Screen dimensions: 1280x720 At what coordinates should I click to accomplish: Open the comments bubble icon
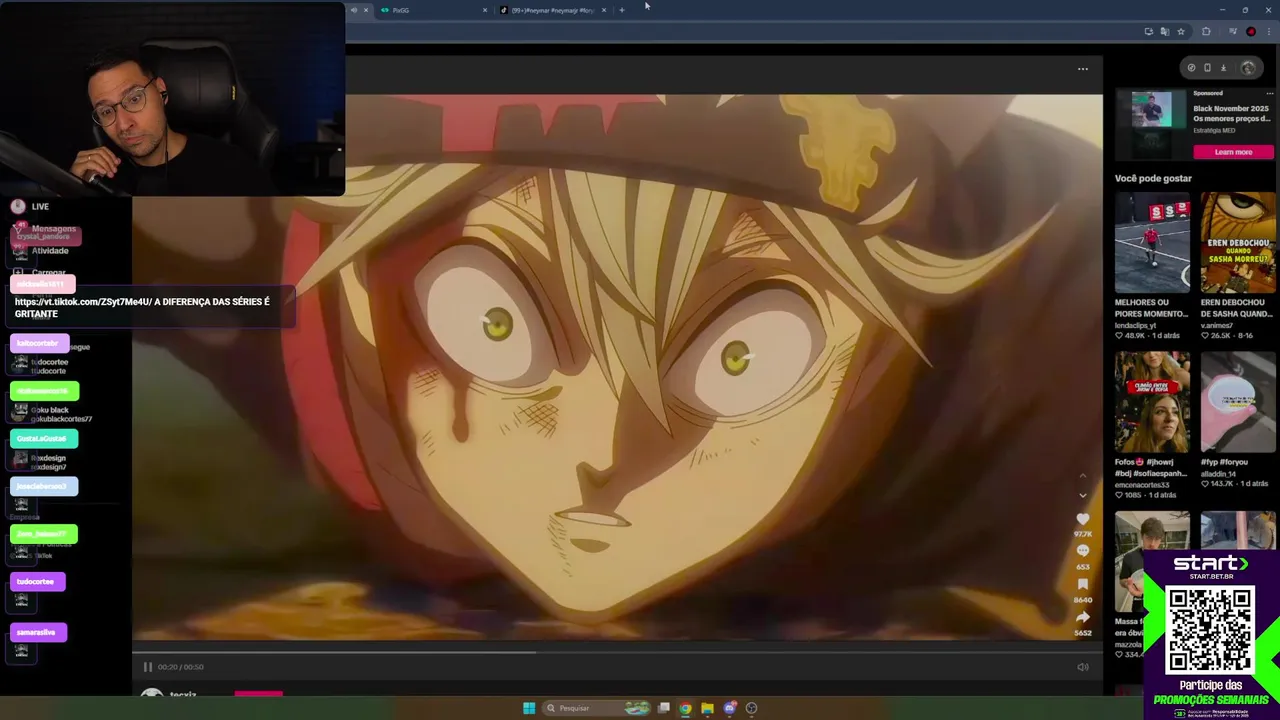[x=1082, y=551]
